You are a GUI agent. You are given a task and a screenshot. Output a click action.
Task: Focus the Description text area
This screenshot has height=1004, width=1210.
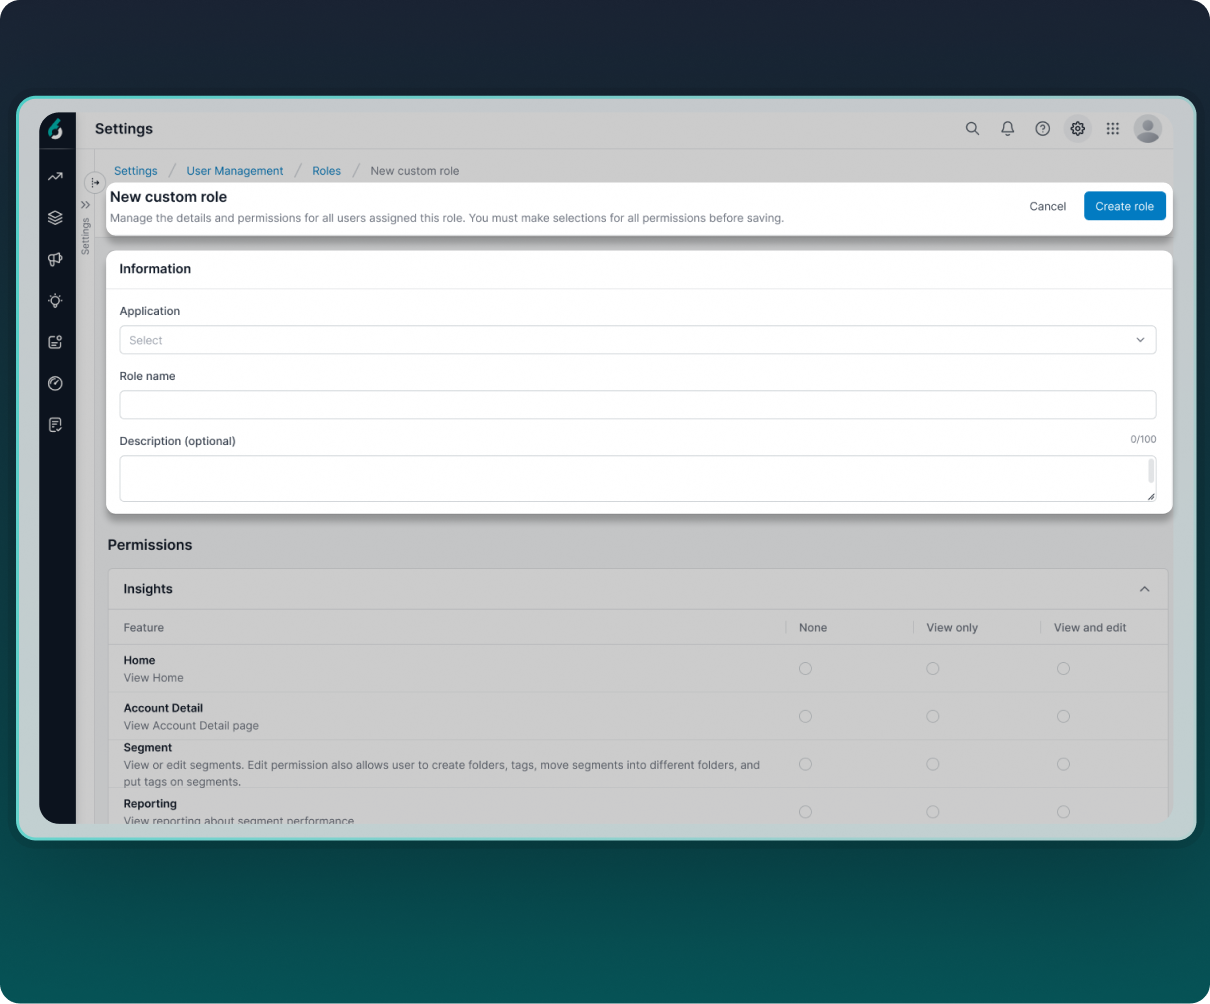click(638, 479)
